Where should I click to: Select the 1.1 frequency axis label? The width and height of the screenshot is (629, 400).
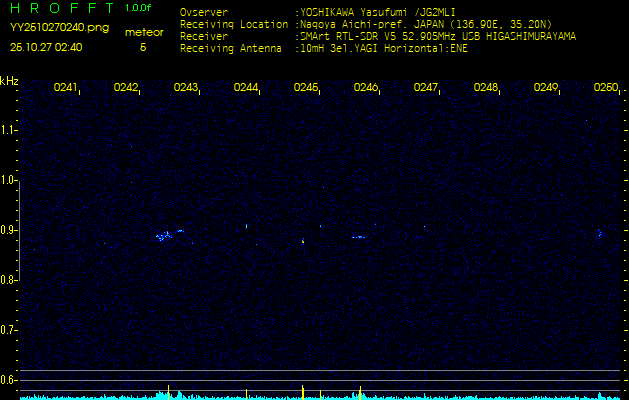click(x=9, y=130)
